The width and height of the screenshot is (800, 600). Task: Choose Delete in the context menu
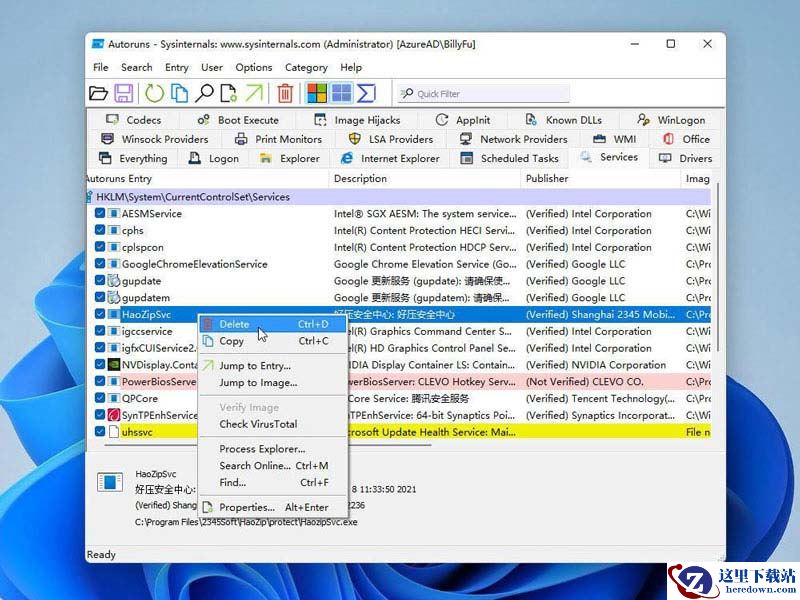[272, 324]
